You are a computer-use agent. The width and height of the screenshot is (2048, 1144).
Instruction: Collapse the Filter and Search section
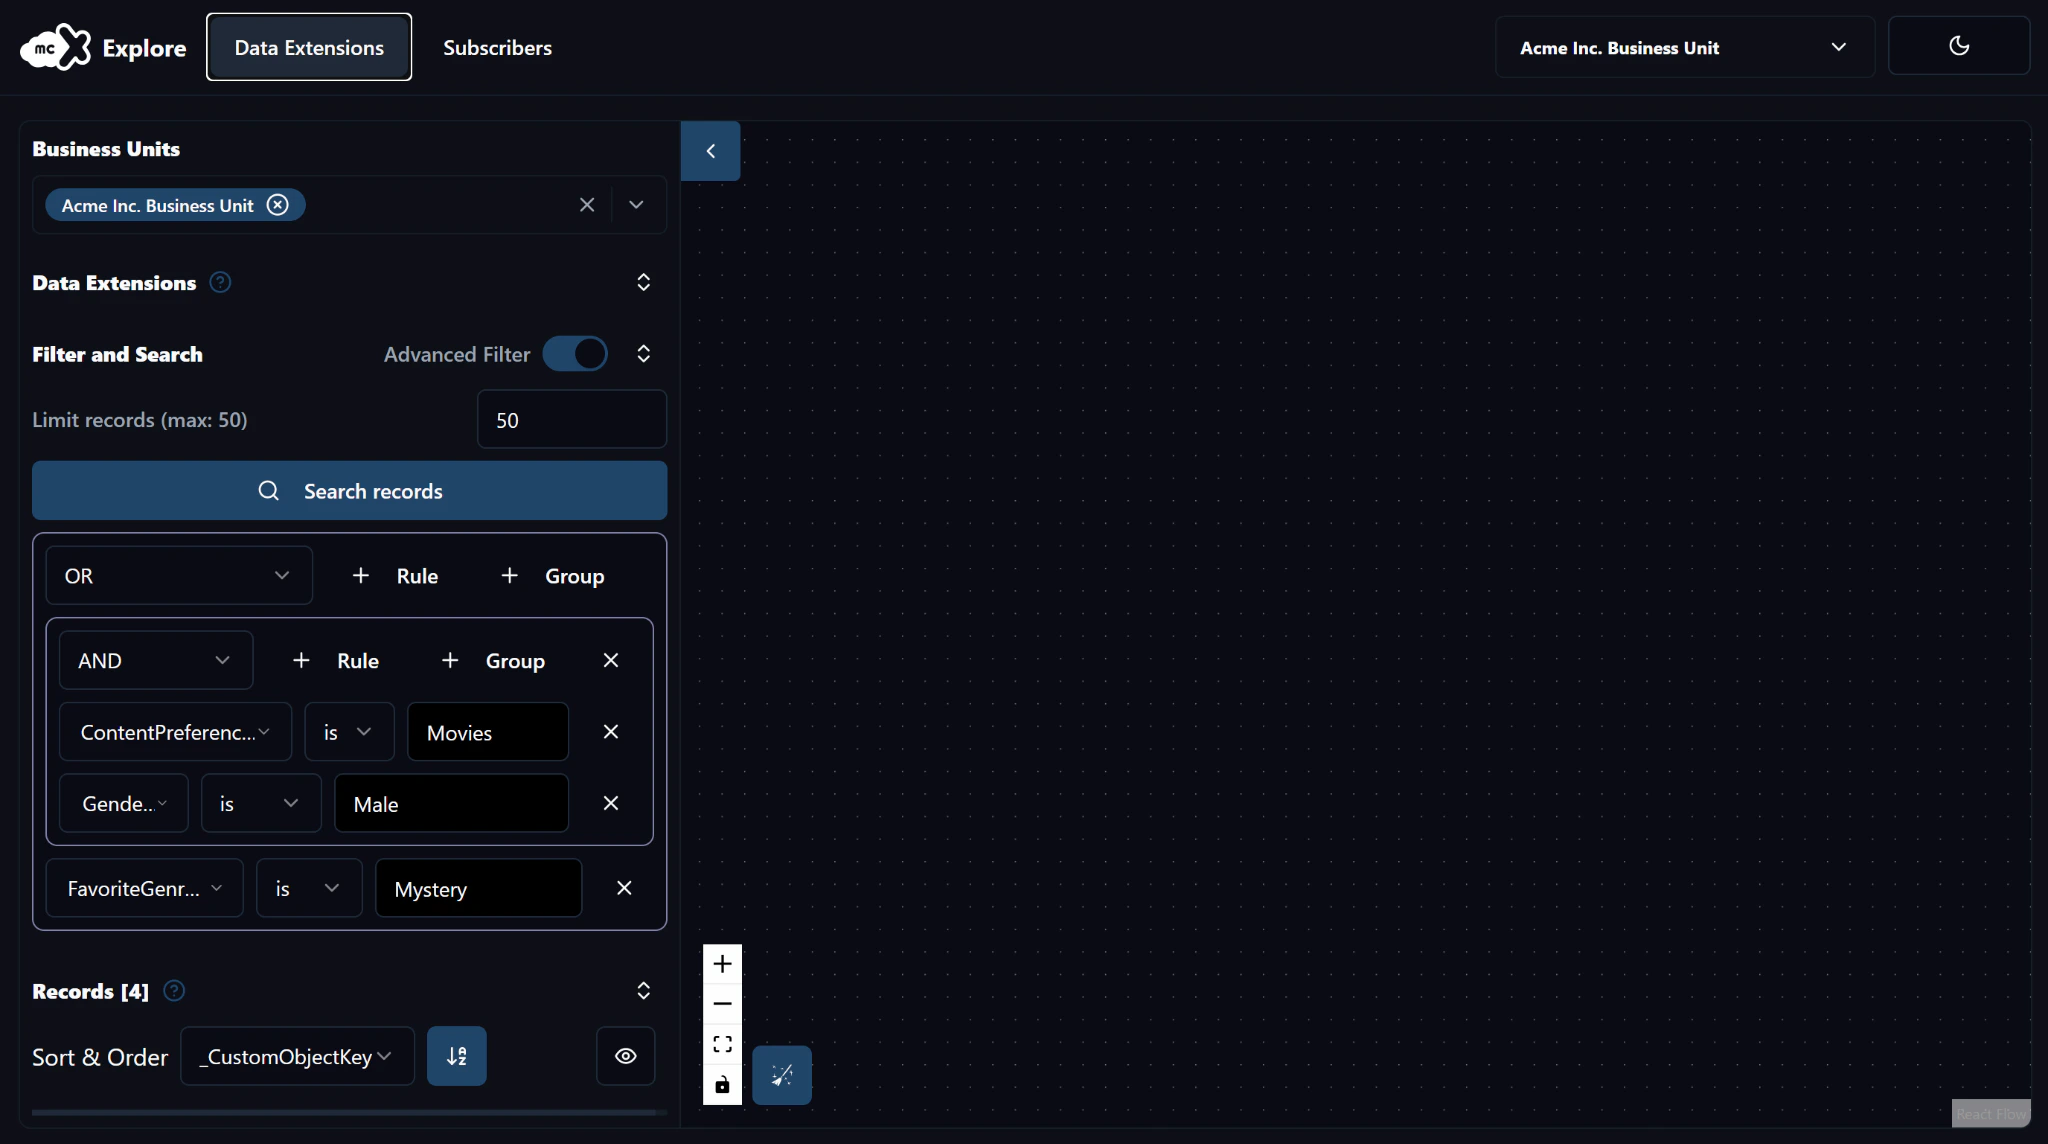(x=643, y=354)
